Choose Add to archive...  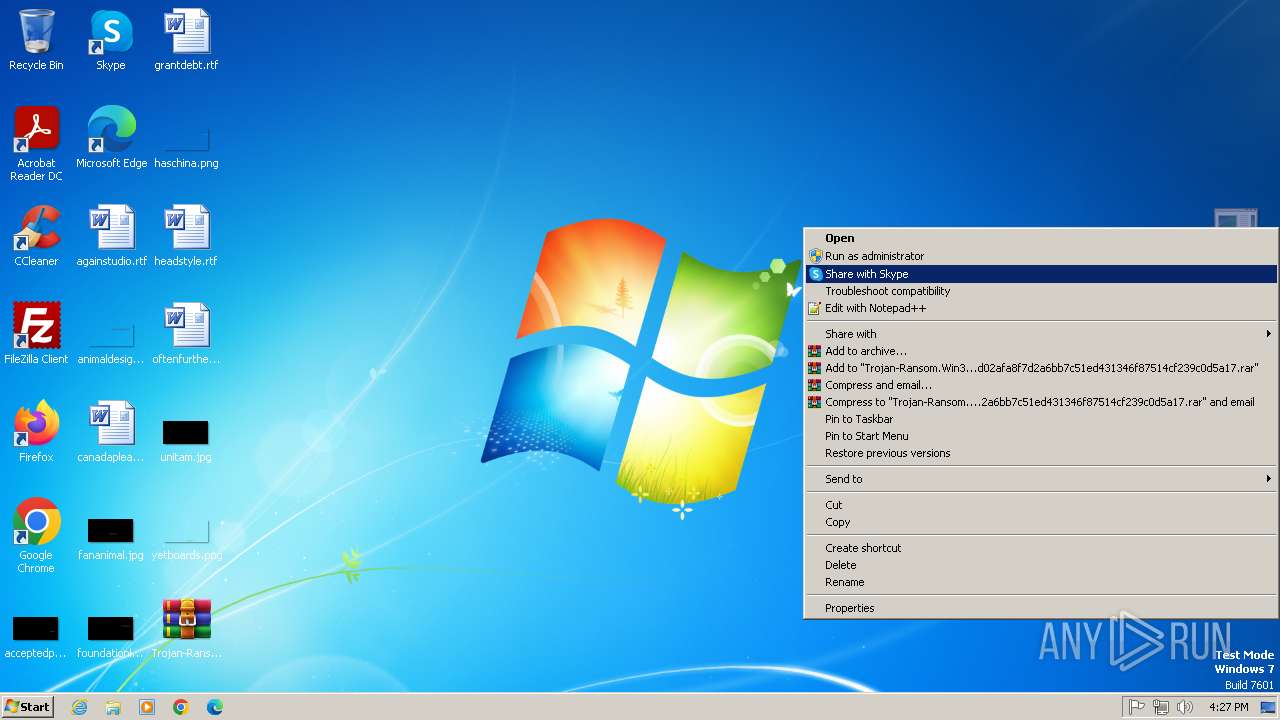[1041, 351]
